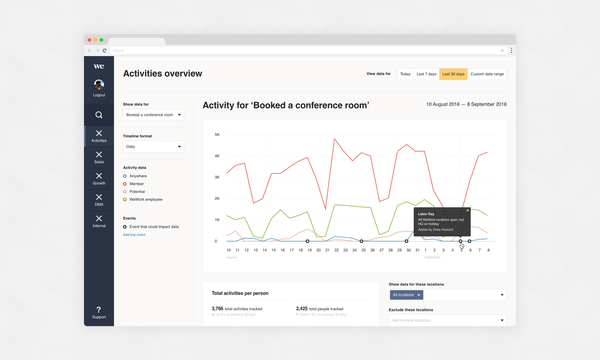Reload the page in the browser
The width and height of the screenshot is (600, 360).
coord(104,50)
